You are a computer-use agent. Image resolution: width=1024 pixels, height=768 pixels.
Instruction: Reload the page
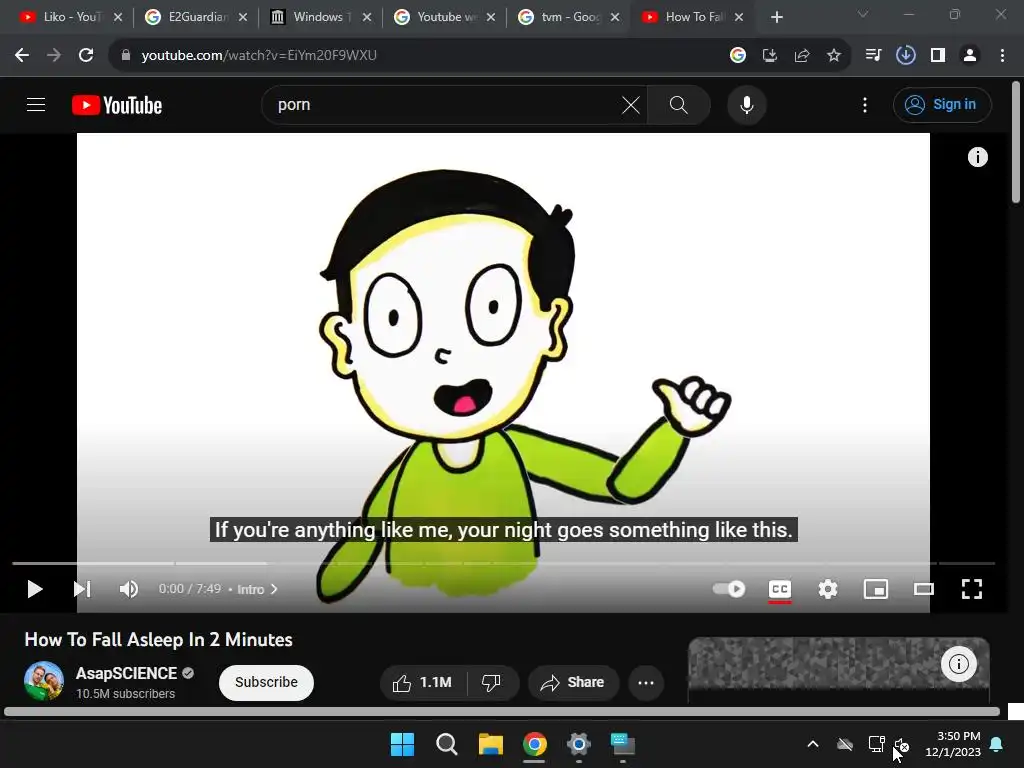point(86,56)
